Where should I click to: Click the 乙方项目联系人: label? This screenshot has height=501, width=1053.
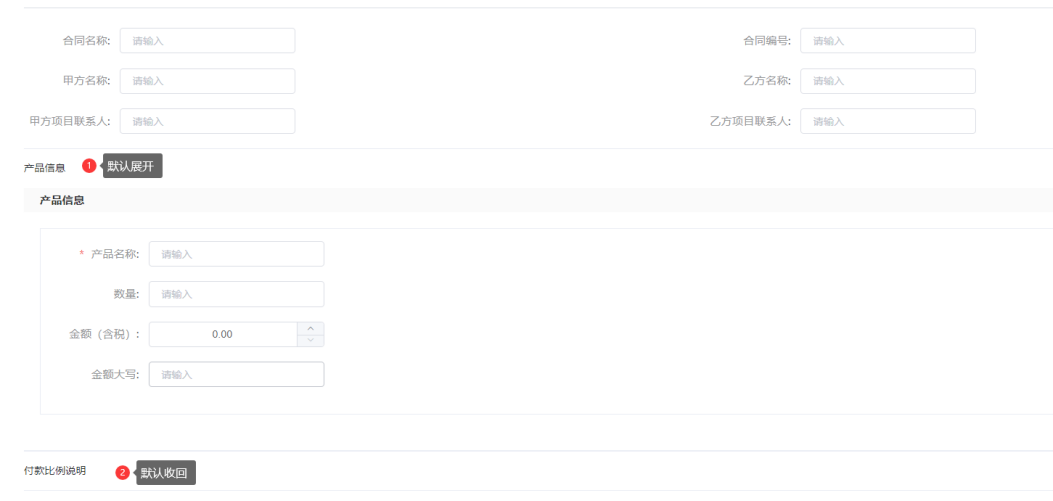(x=750, y=122)
